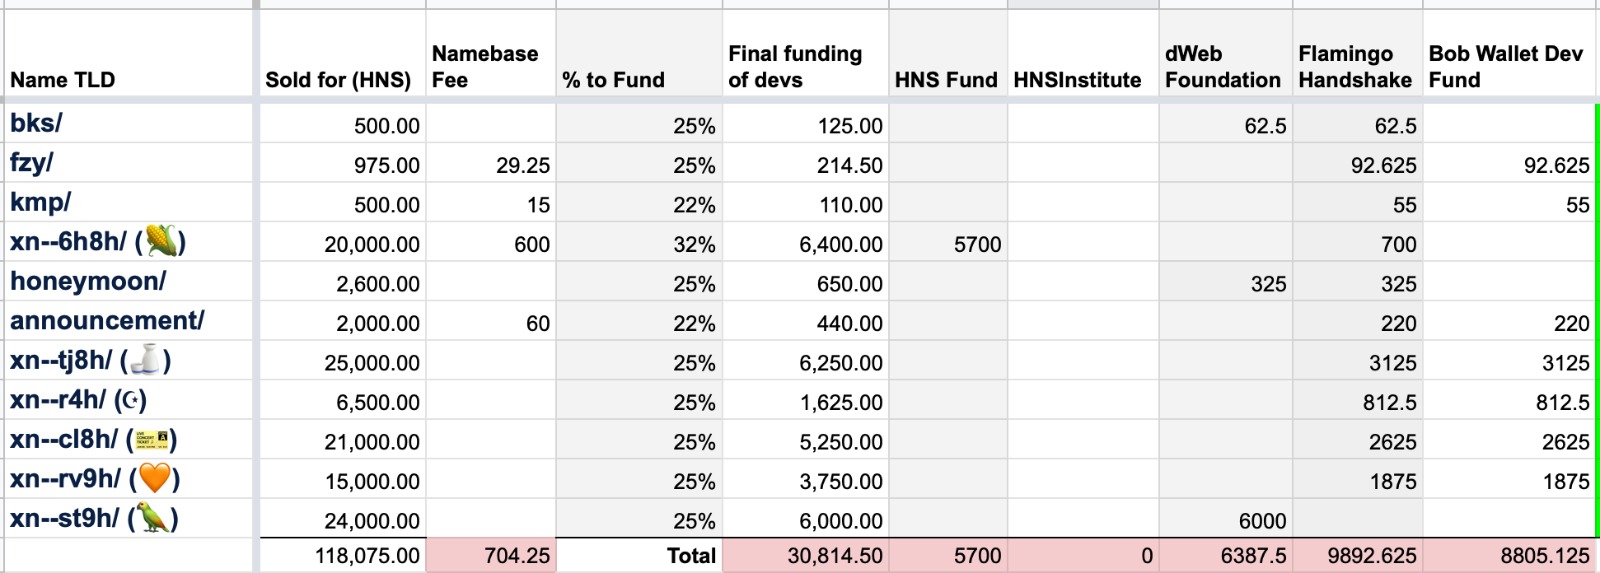Select the kmp/ name cell
The image size is (1600, 573).
40,202
